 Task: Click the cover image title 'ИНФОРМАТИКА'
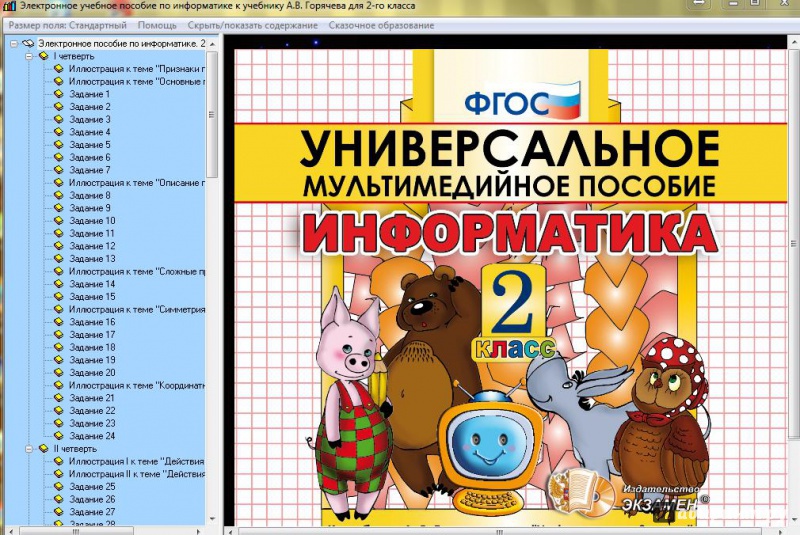point(512,234)
